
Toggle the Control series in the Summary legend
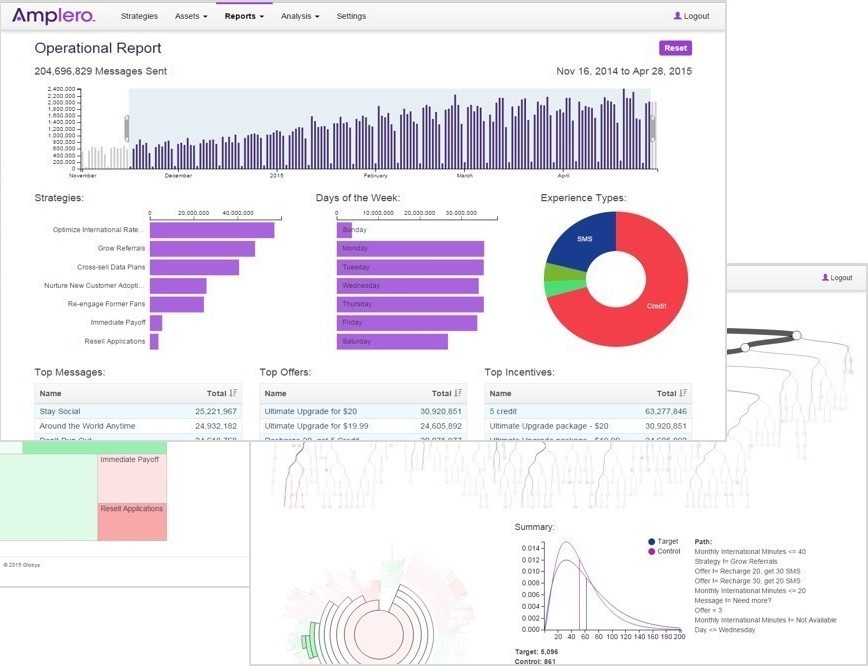652,551
